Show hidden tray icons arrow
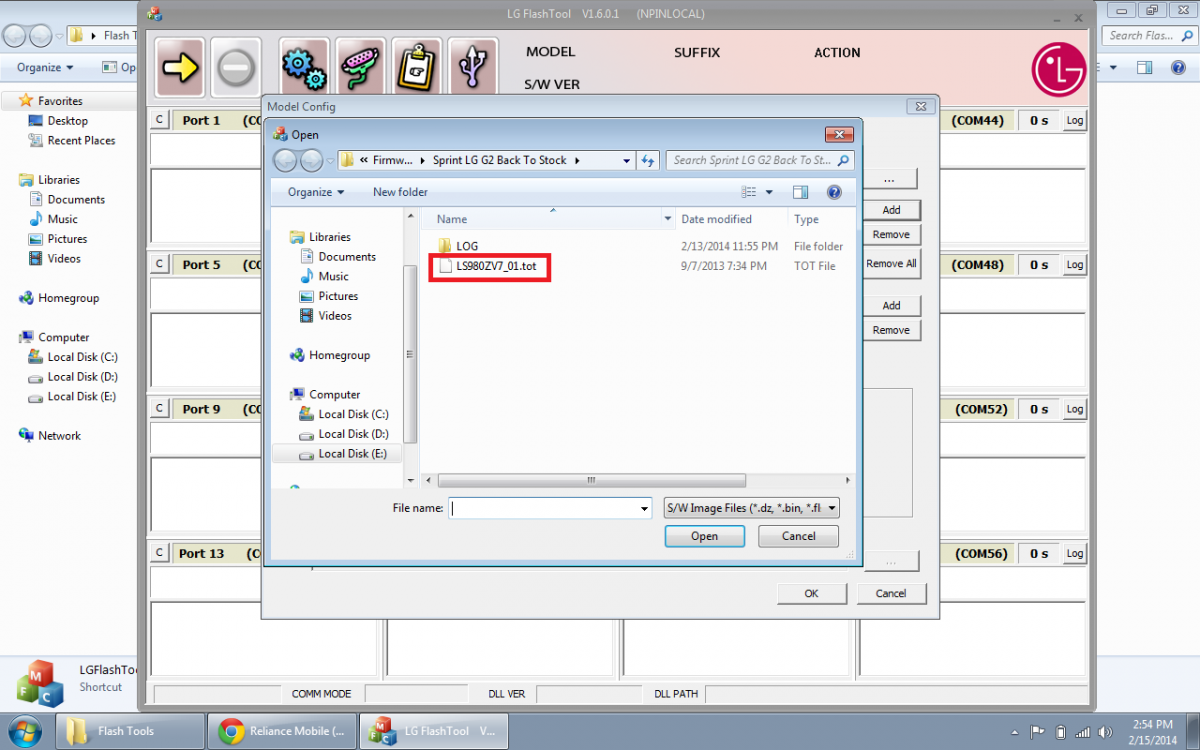Viewport: 1200px width, 750px height. [x=1016, y=731]
